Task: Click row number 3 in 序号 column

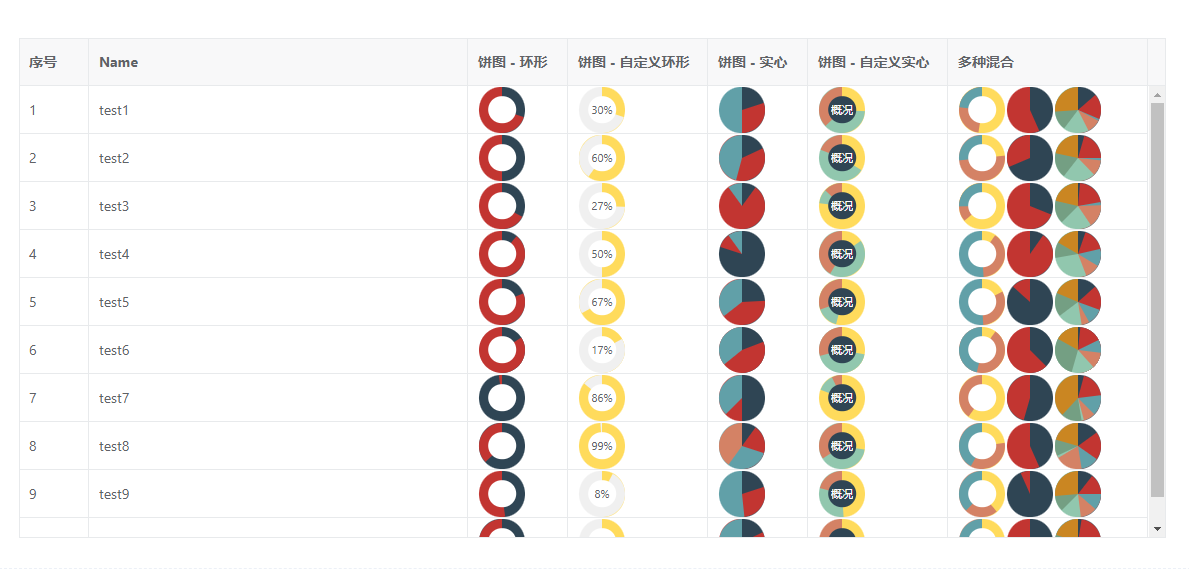Action: (33, 206)
